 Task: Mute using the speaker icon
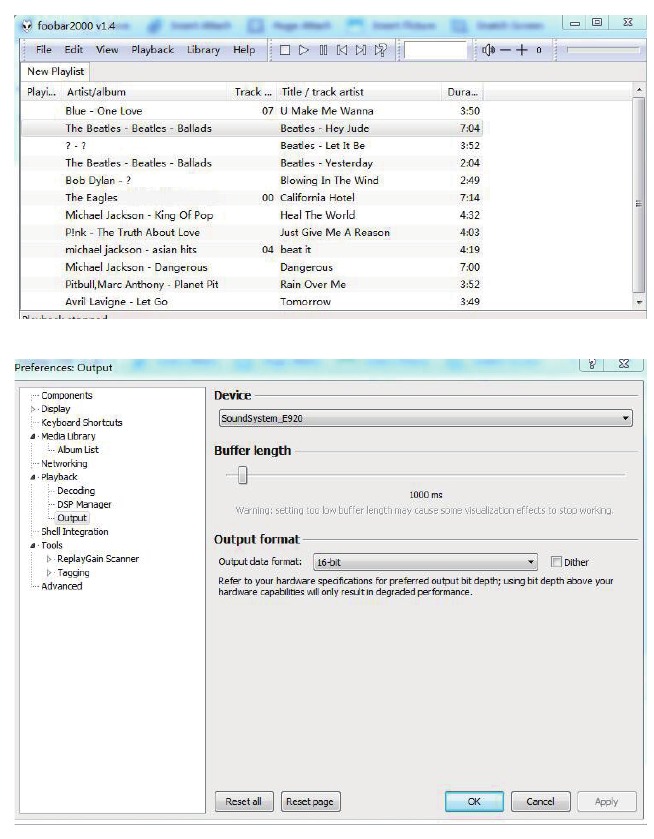tap(488, 50)
